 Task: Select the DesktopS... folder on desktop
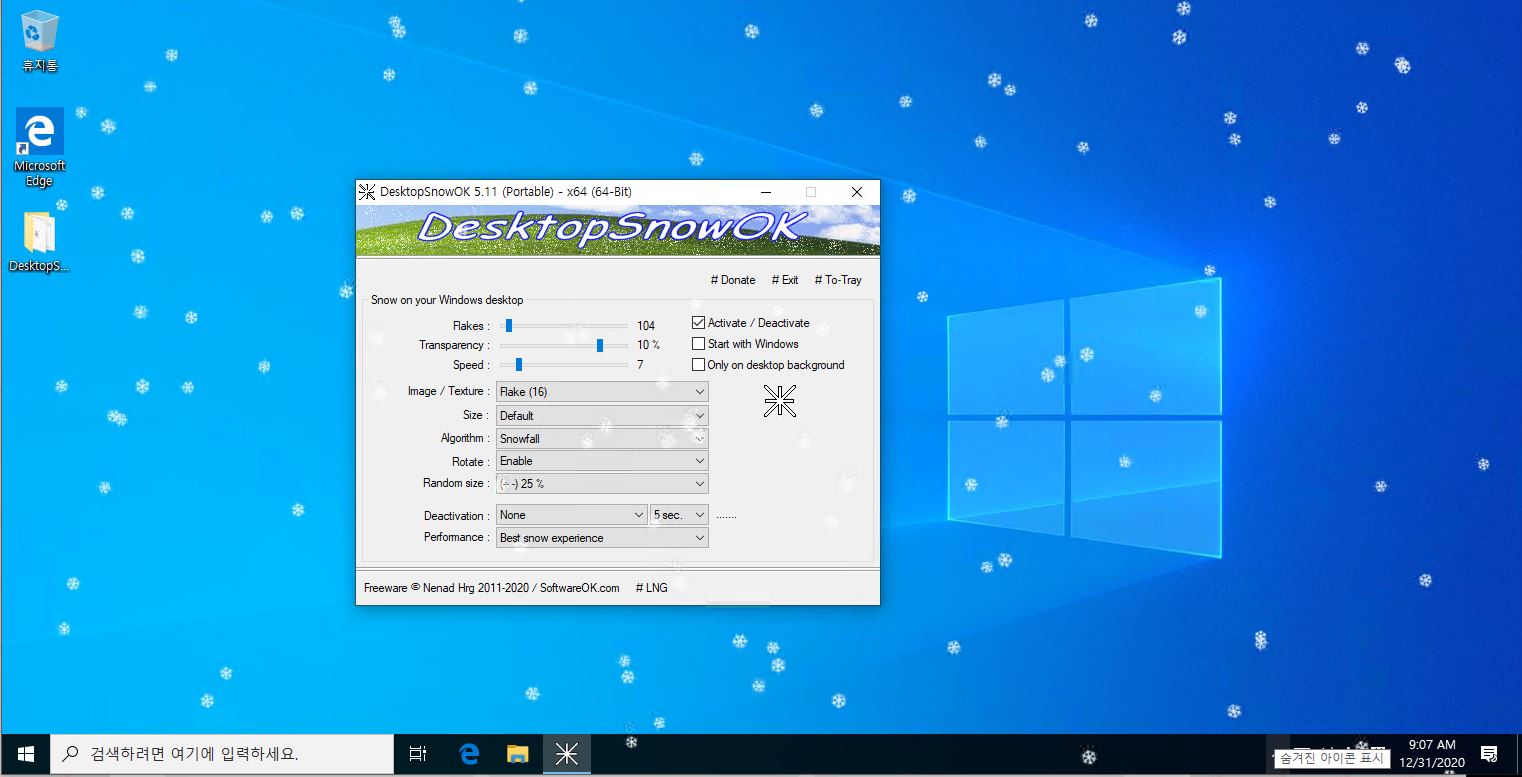(x=39, y=241)
